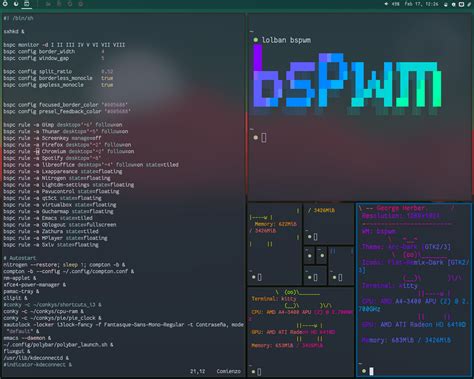Select the active underlined workspace icon in polybar
Viewport: 474px width, 379px height.
[27, 4]
